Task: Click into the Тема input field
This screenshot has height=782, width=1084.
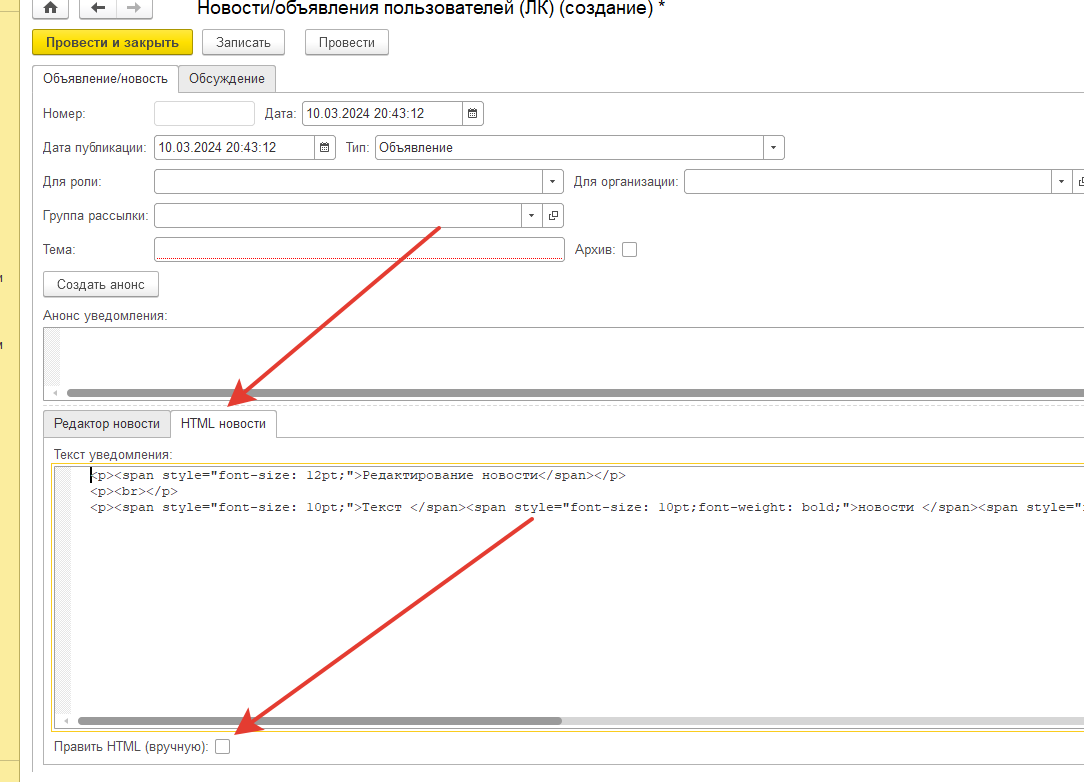Action: (x=360, y=249)
